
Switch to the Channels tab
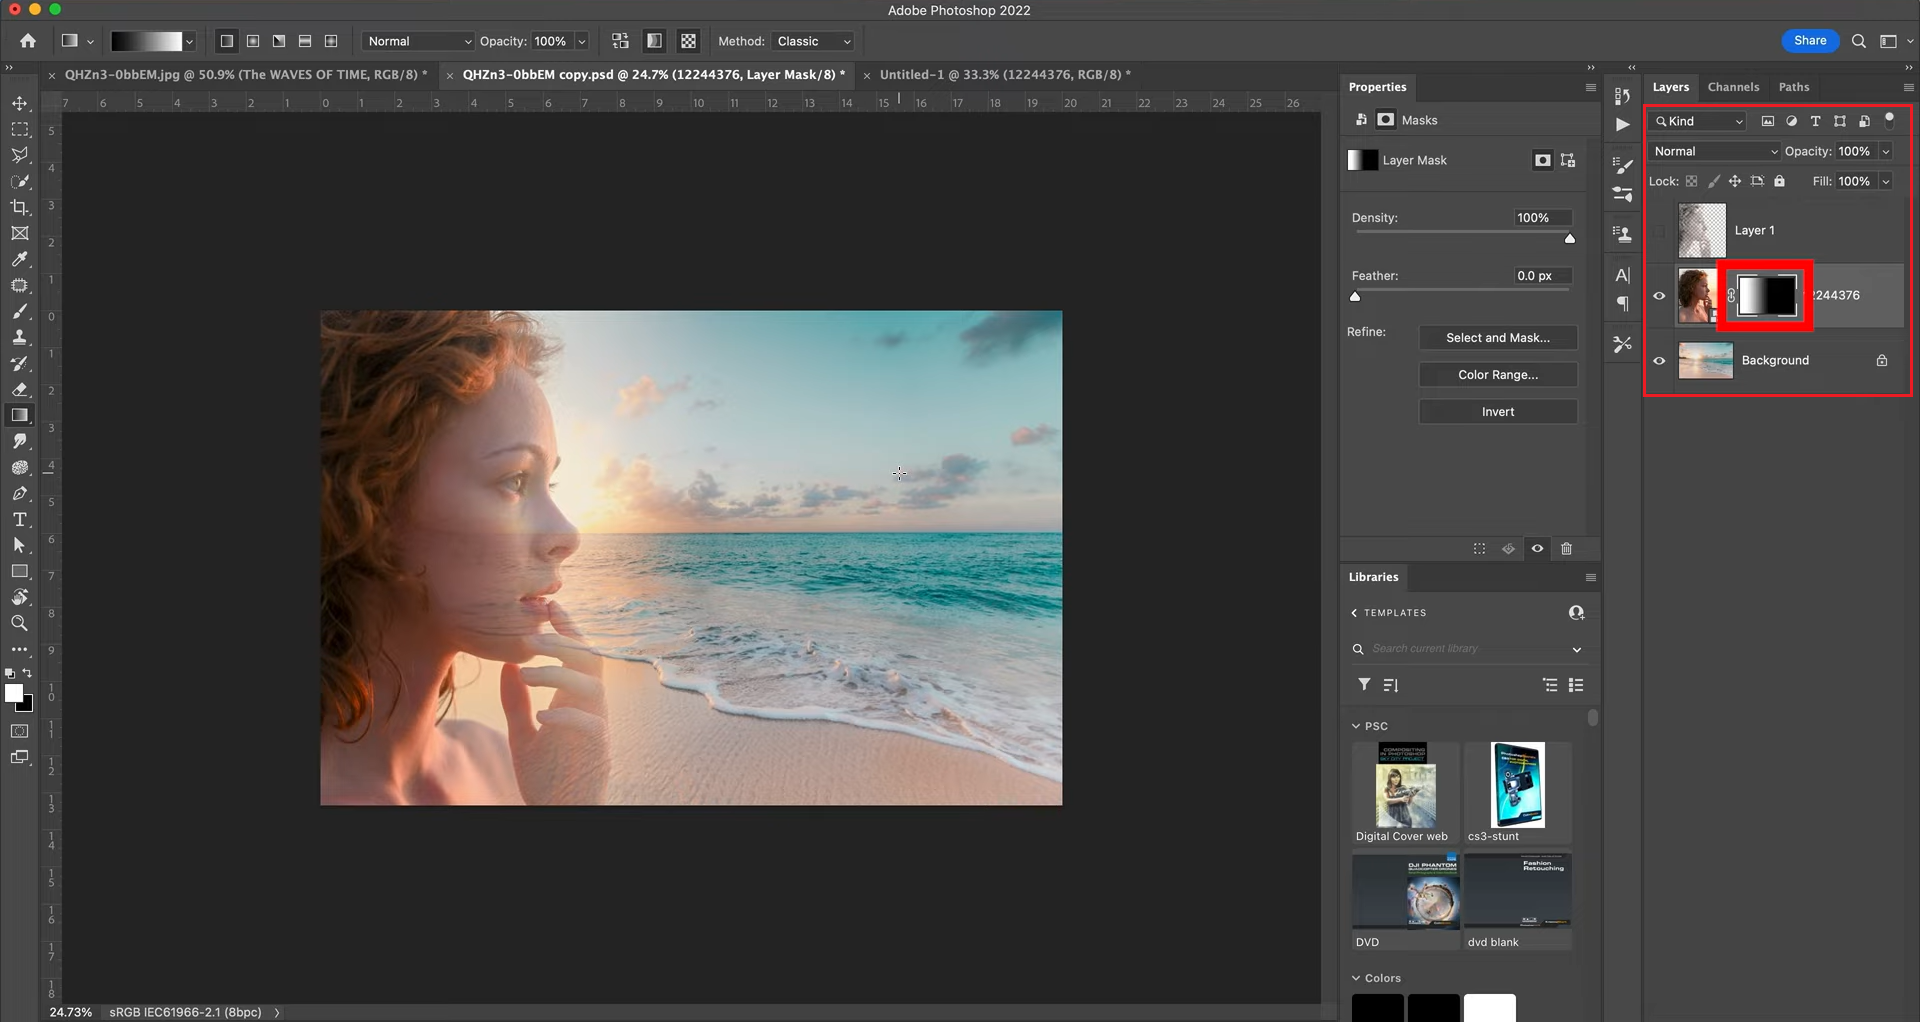(1733, 87)
